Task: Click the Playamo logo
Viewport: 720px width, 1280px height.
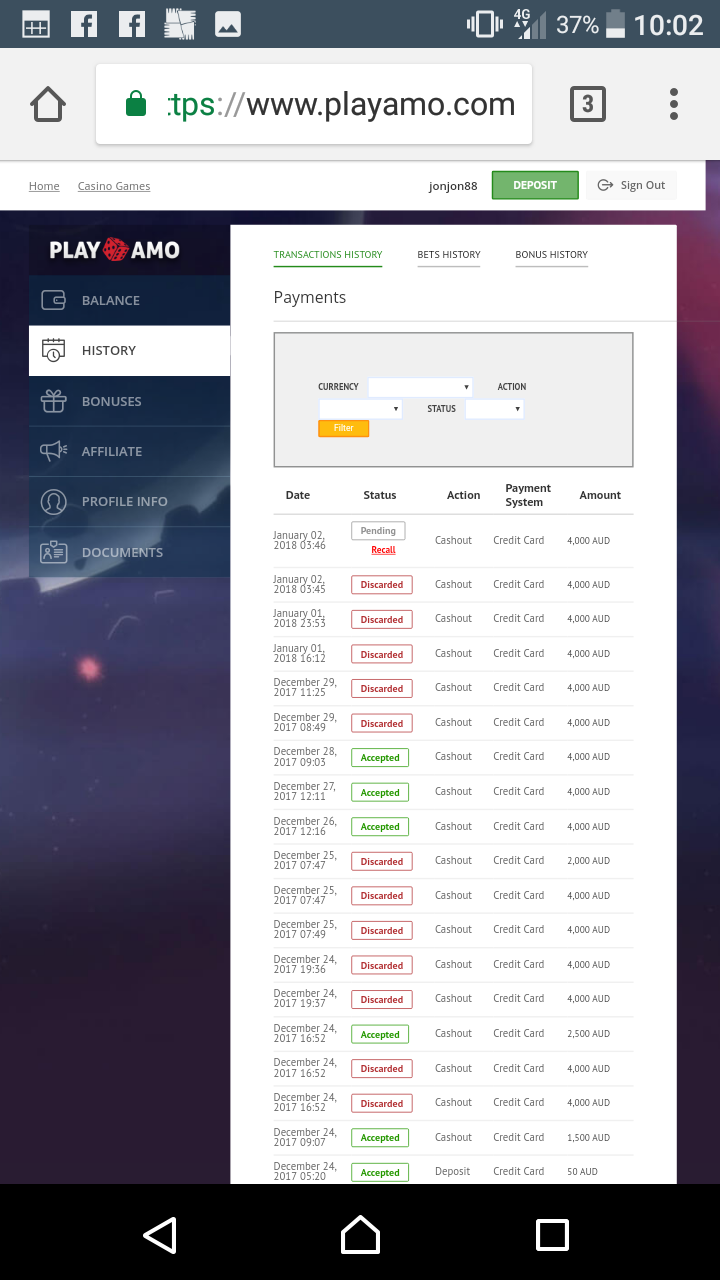Action: 115,250
